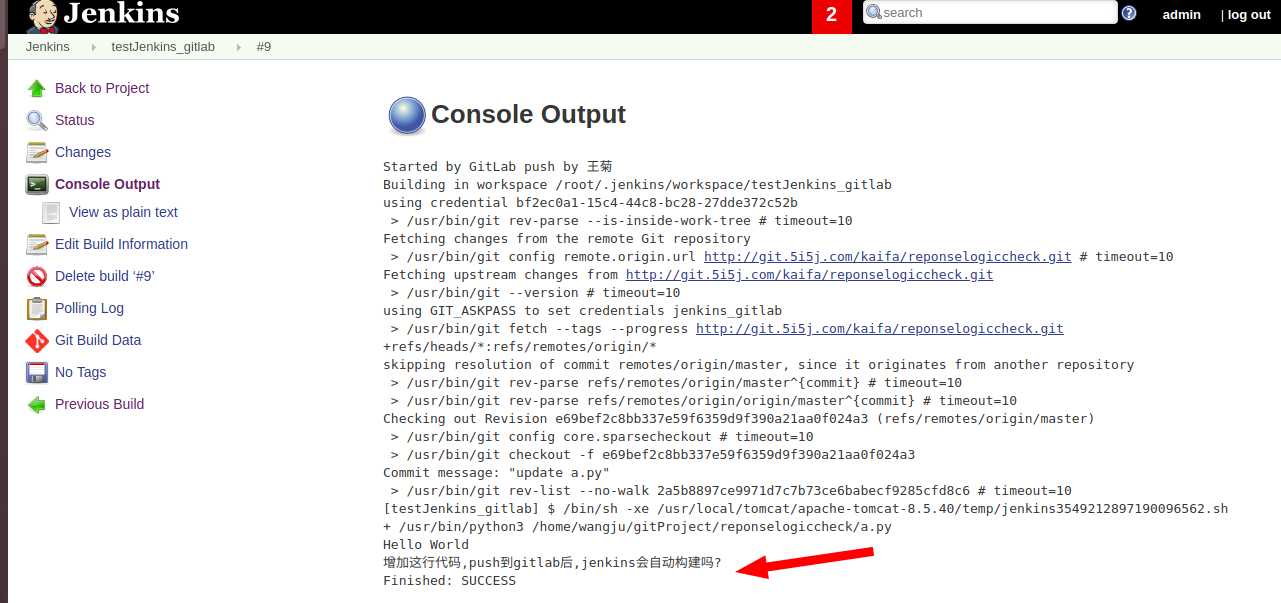Choose Delete build '#9'

click(x=105, y=276)
